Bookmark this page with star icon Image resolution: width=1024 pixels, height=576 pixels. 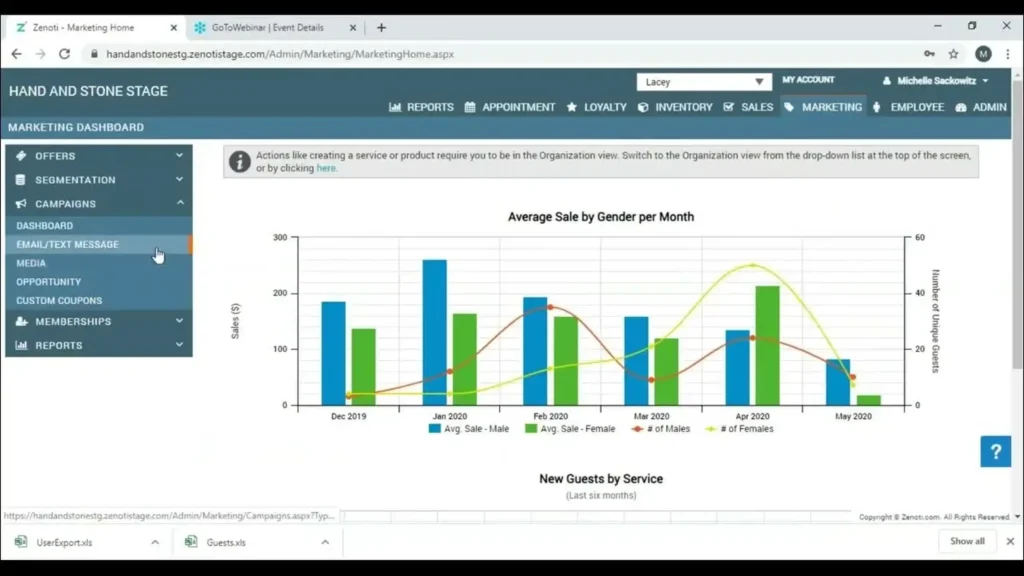954,54
